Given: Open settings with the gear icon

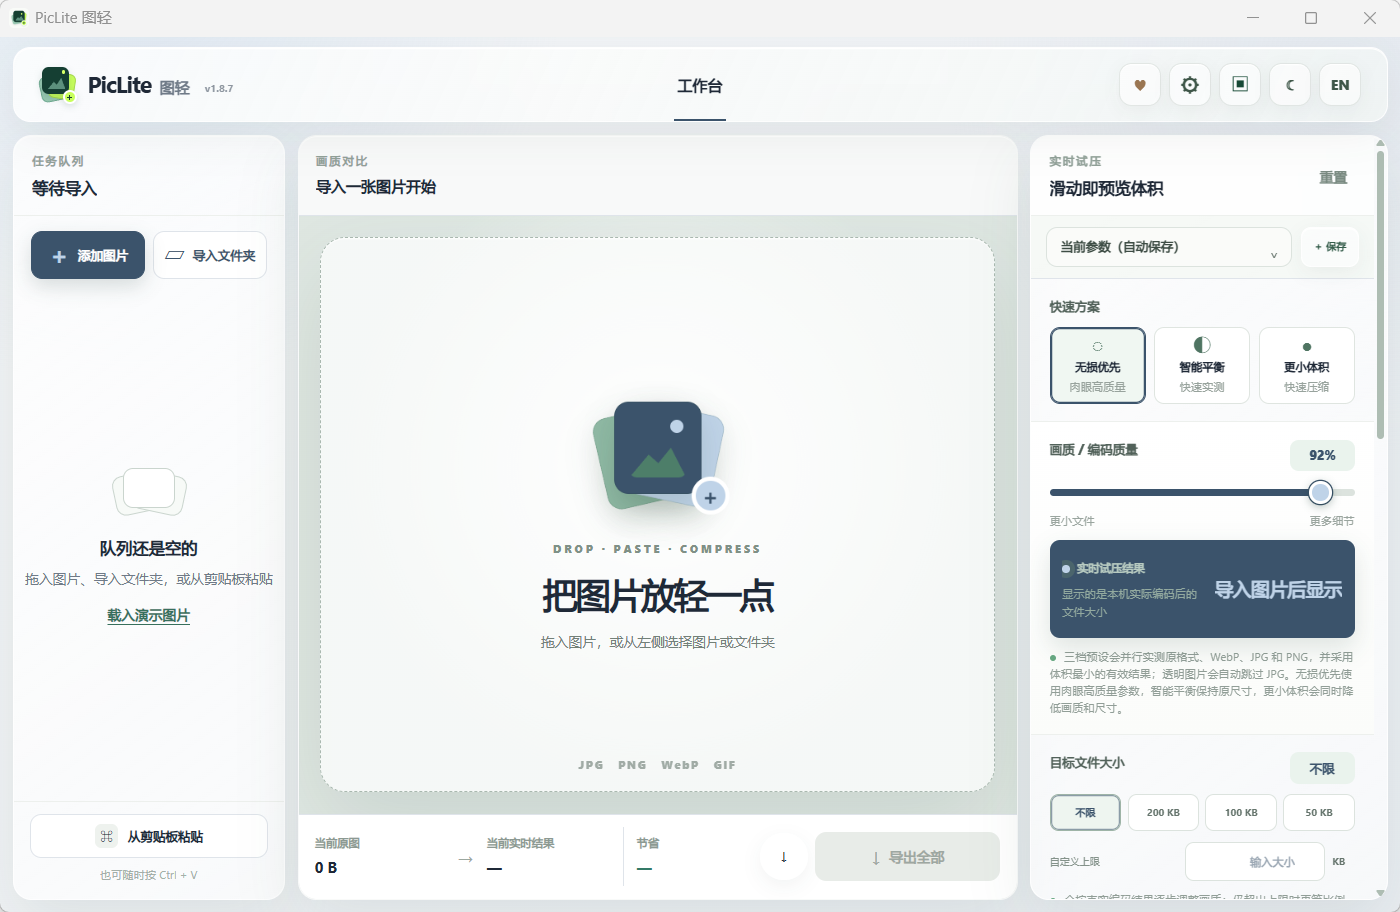Looking at the screenshot, I should [1190, 85].
